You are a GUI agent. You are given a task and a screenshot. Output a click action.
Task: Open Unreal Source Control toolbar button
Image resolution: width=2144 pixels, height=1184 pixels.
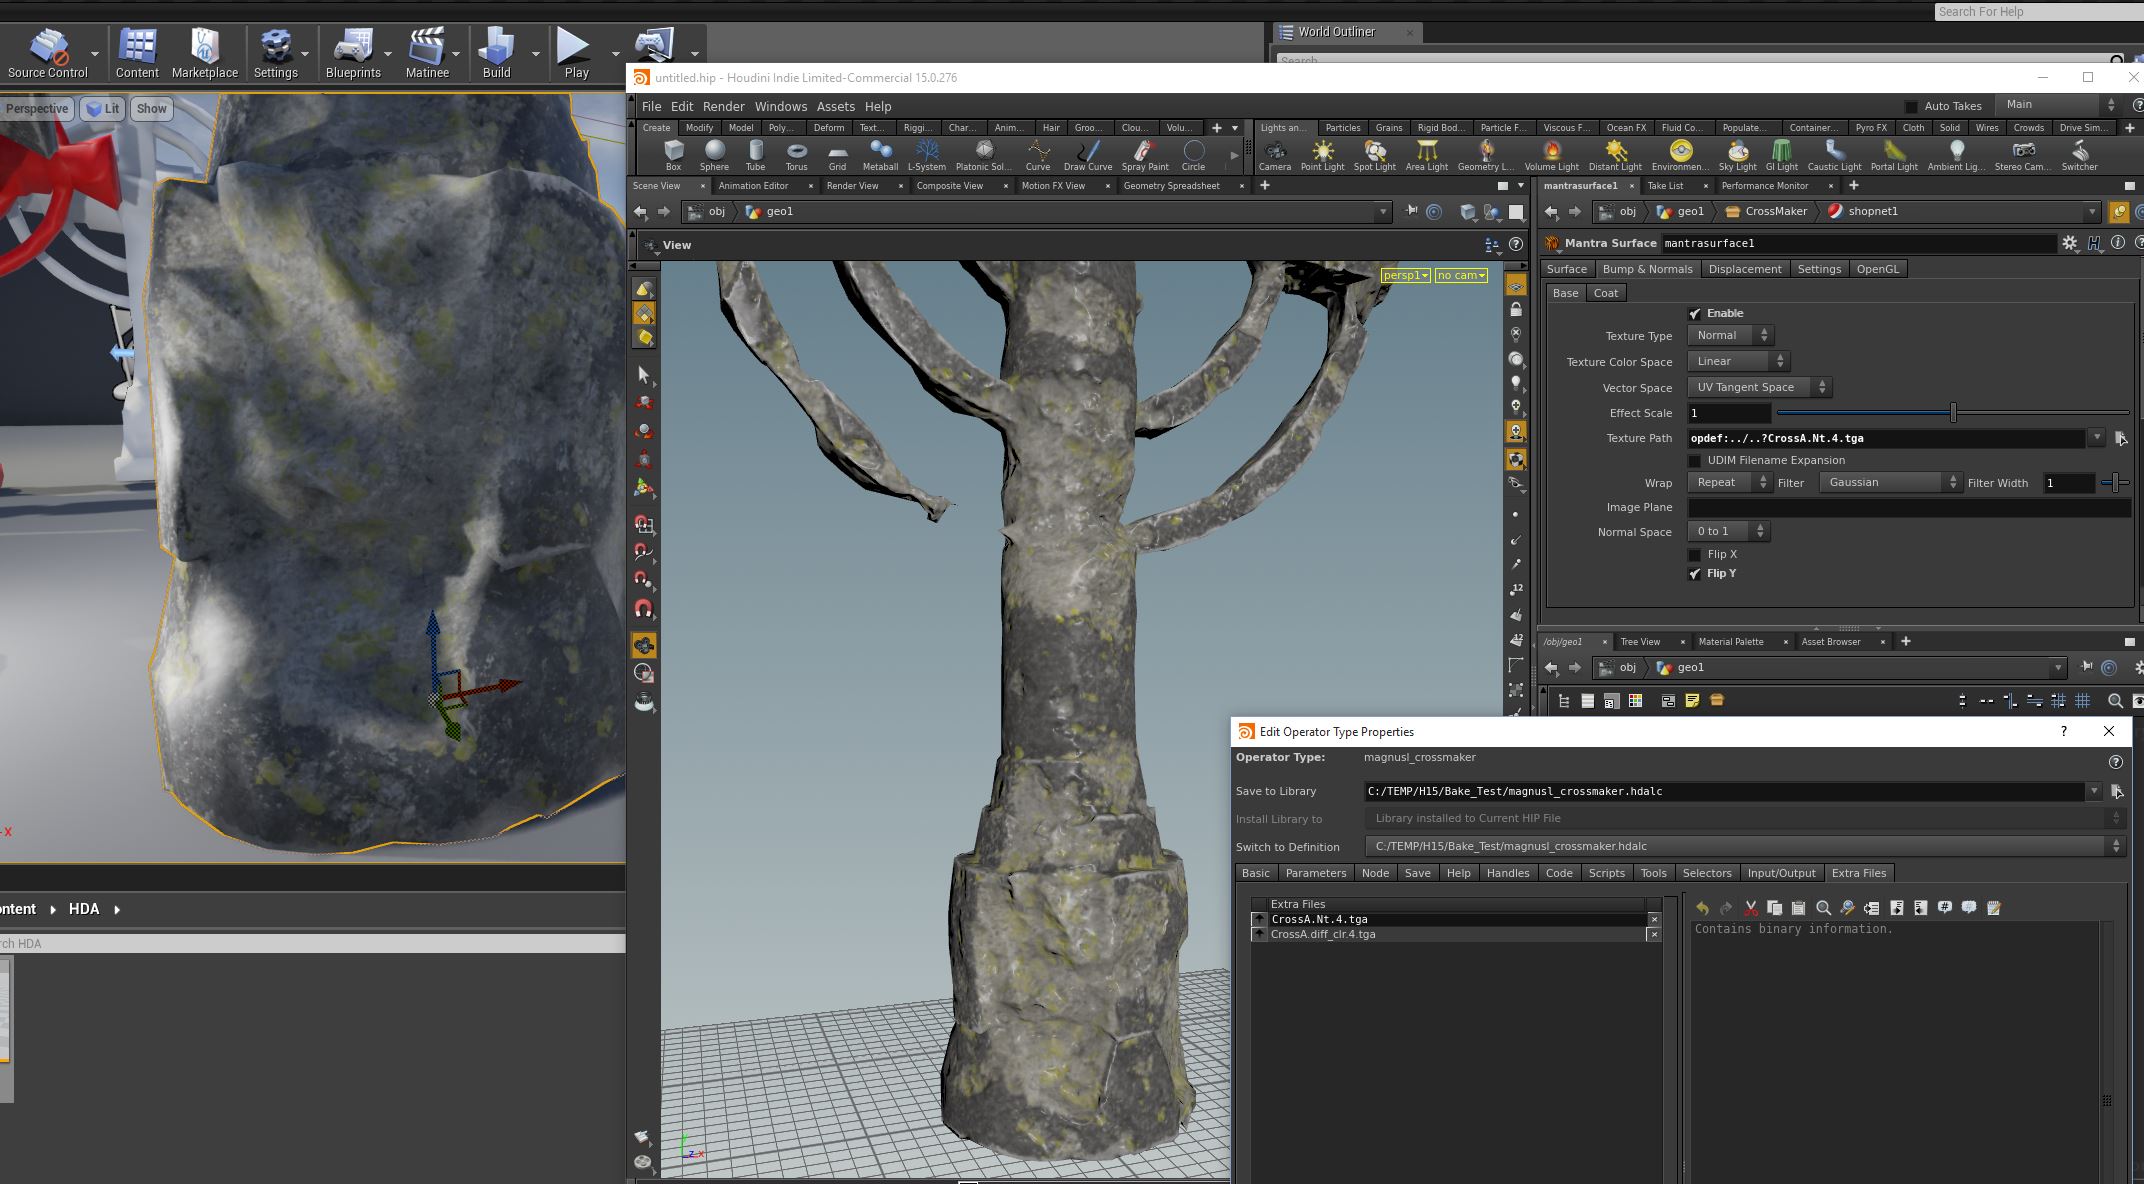click(x=48, y=54)
